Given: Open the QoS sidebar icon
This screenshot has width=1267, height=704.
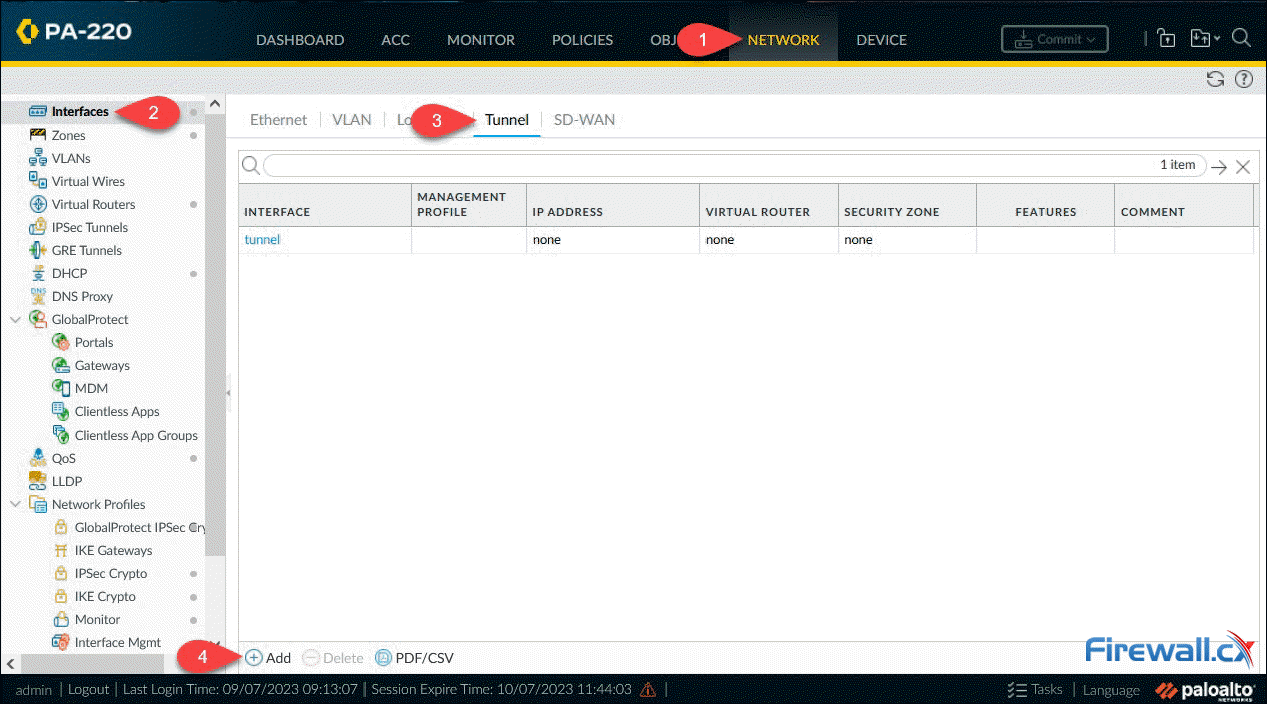Looking at the screenshot, I should pos(38,458).
